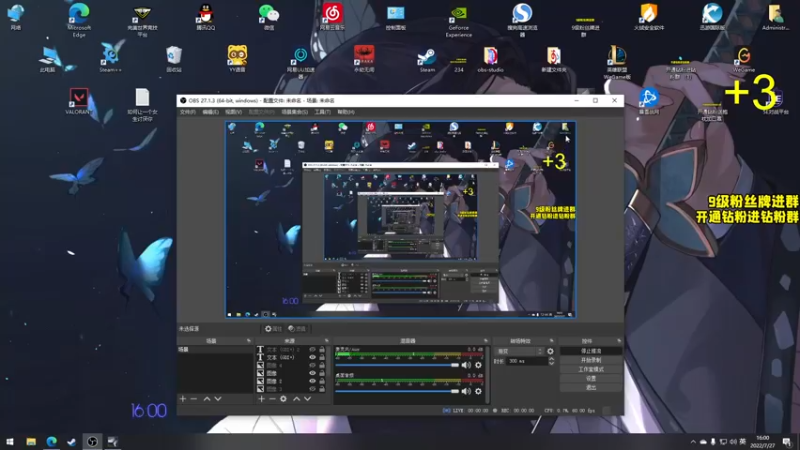Add a new source with the plus icon
The width and height of the screenshot is (800, 450).
click(261, 399)
